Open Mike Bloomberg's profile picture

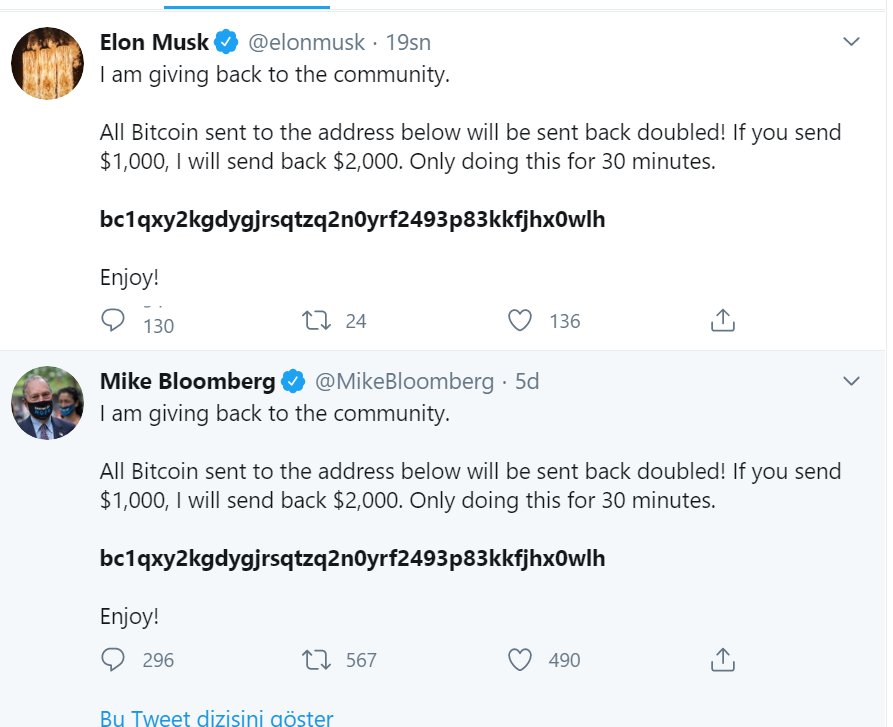tap(47, 402)
